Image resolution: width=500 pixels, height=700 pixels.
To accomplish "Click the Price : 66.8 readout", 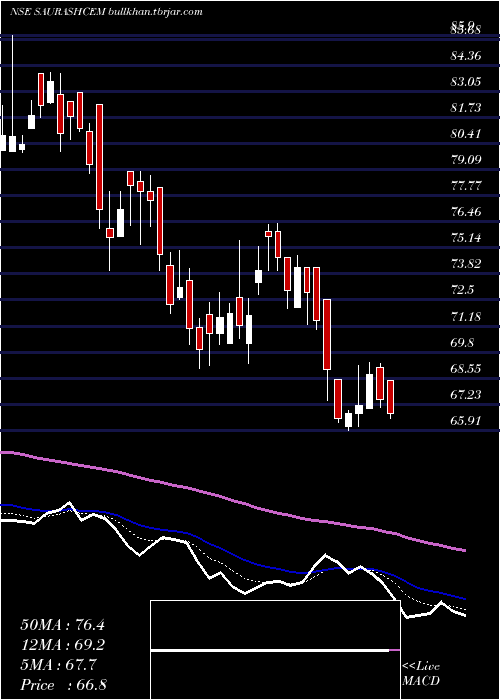I will [x=63, y=685].
